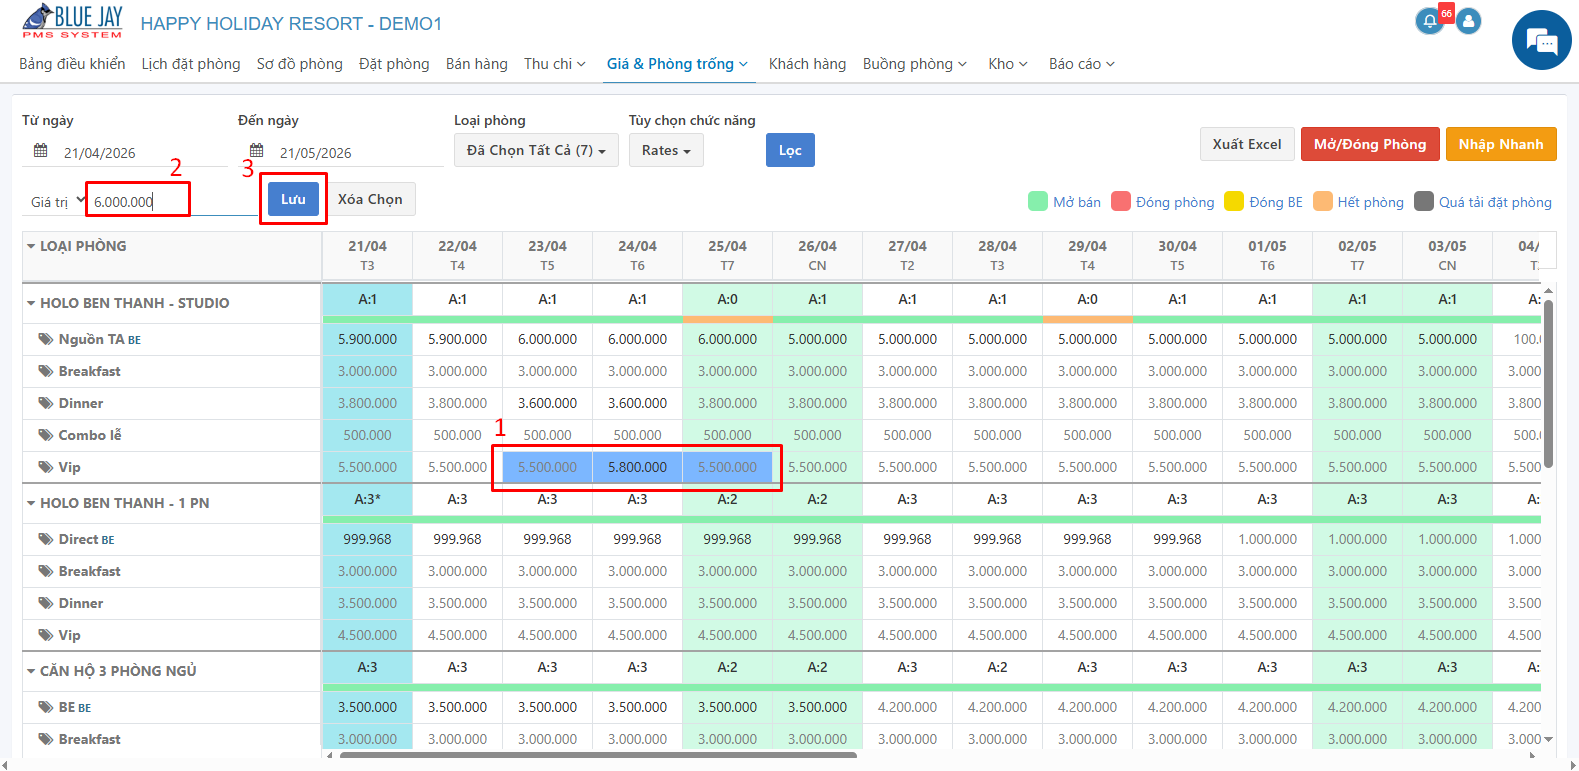Click the Mở/Đóng Phòng button
The image size is (1579, 771).
(x=1370, y=144)
